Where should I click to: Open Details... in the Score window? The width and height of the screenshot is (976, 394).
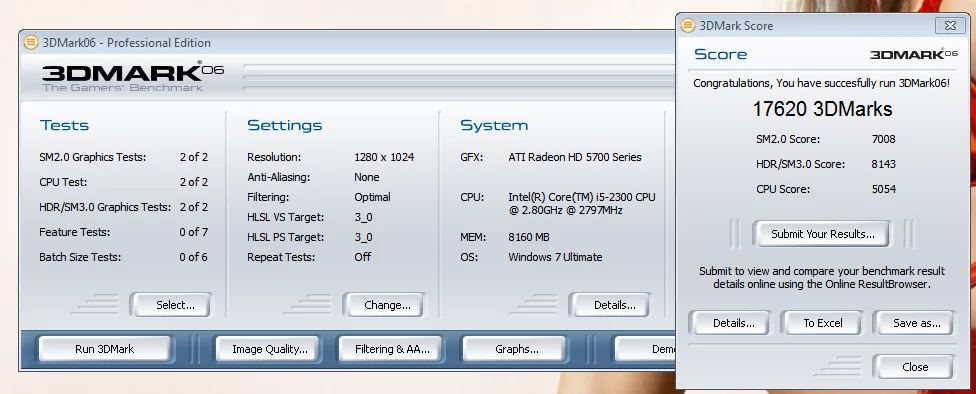tap(730, 323)
